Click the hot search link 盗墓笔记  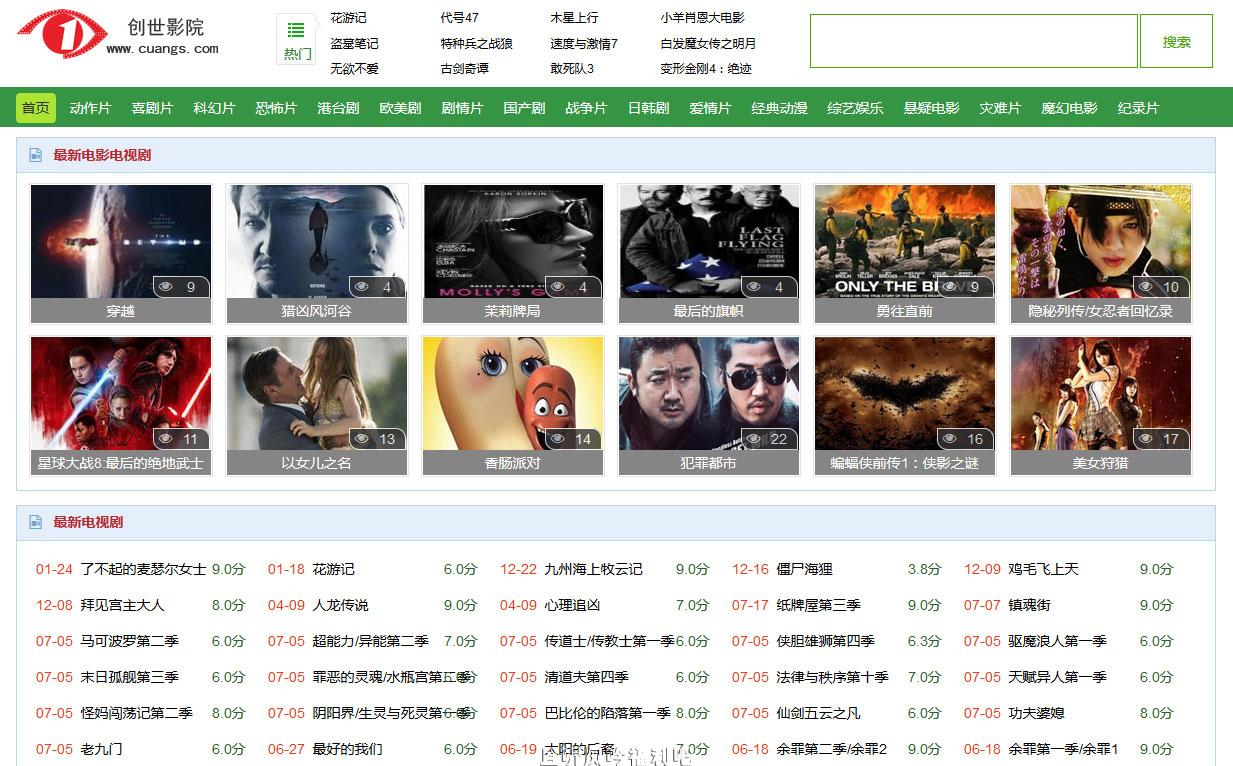[354, 43]
